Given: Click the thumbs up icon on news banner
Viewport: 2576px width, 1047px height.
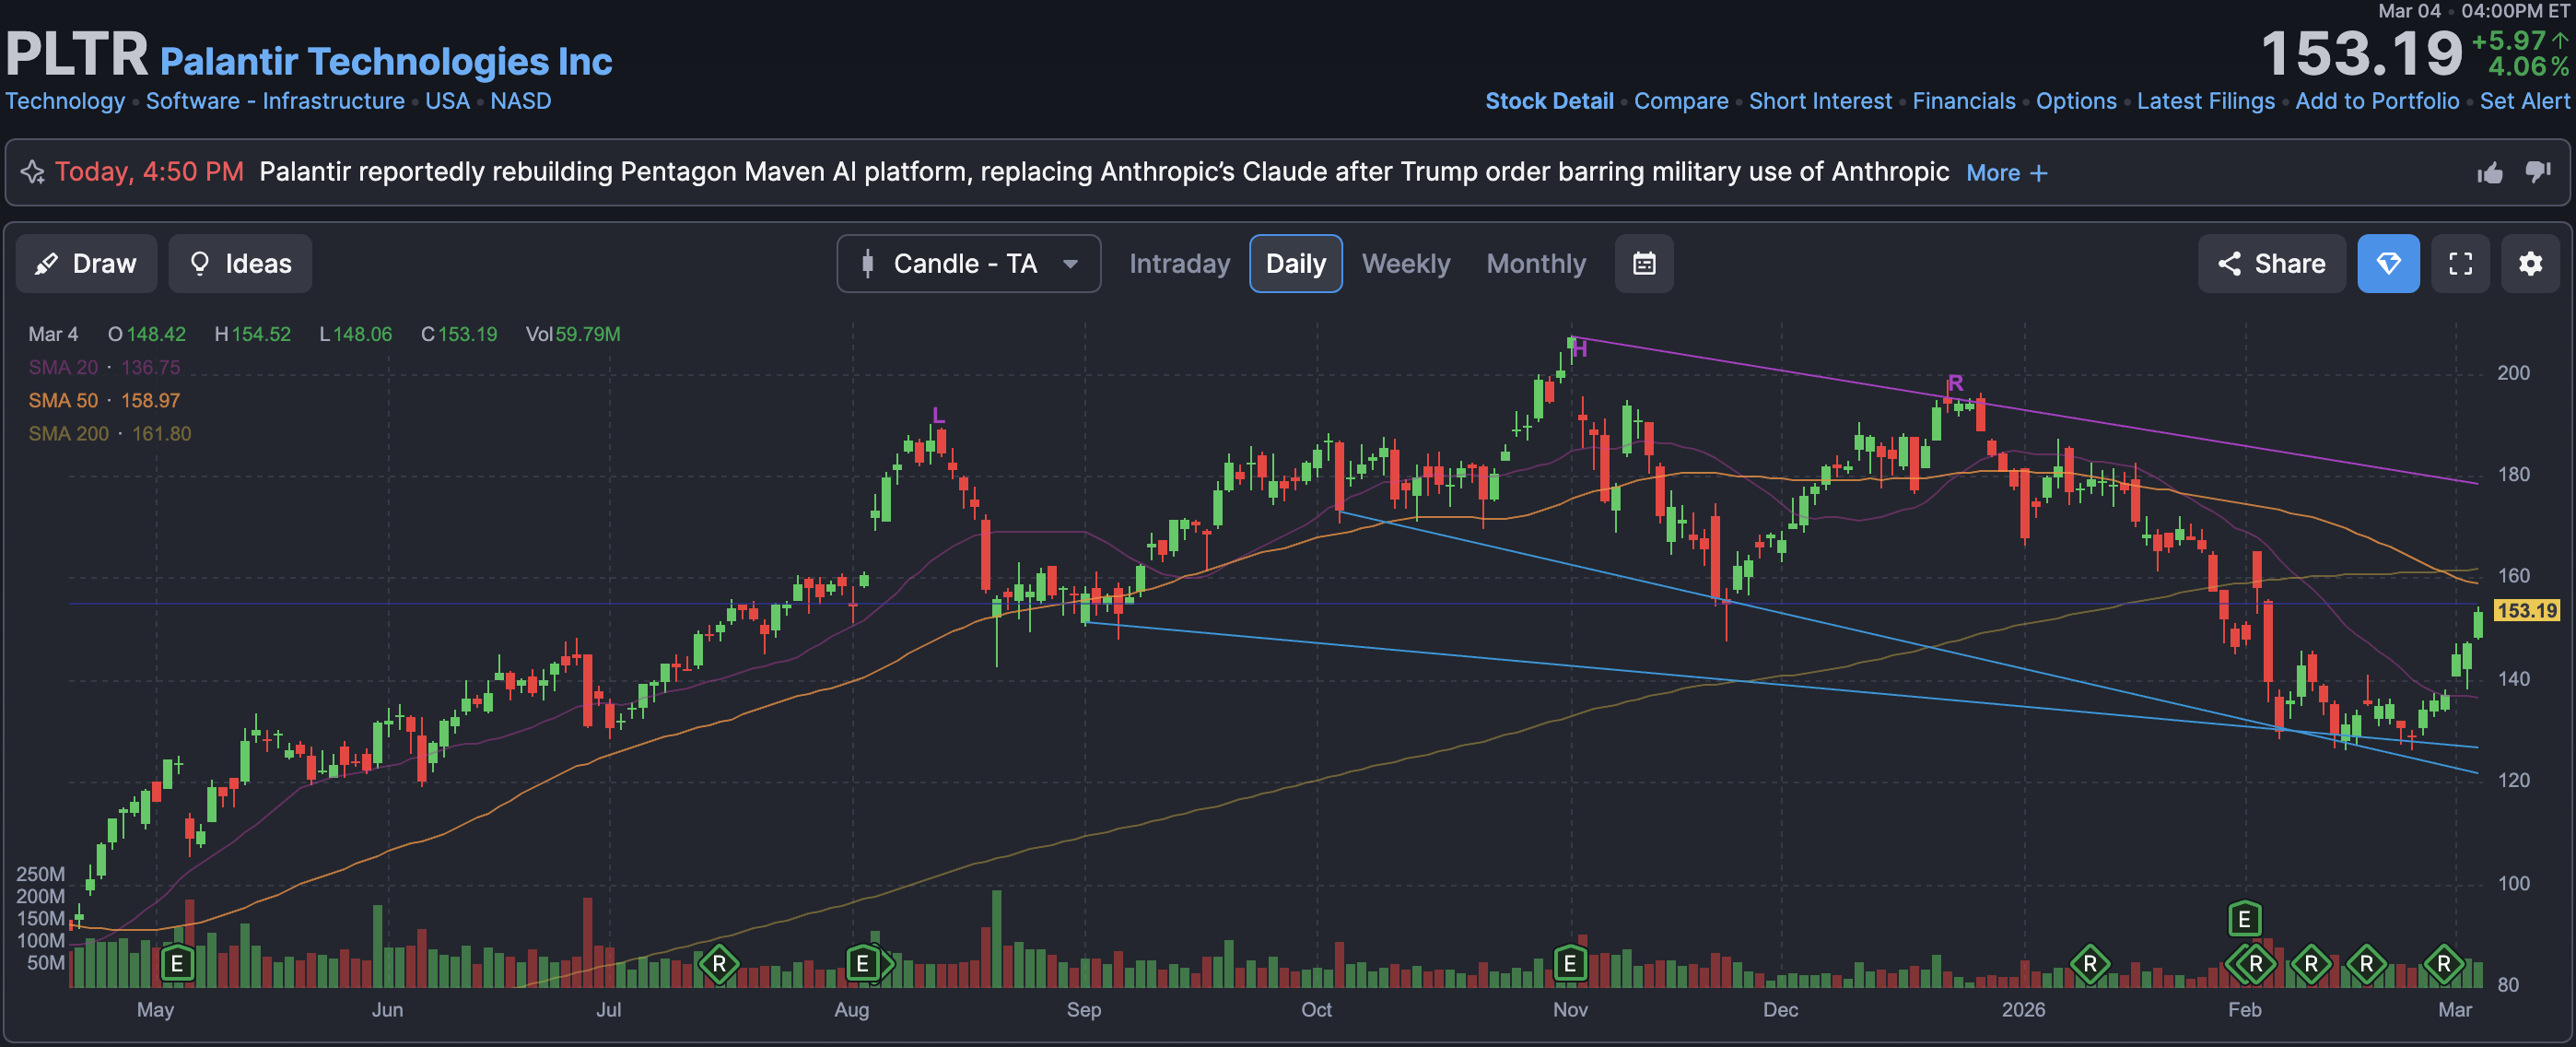Looking at the screenshot, I should [x=2489, y=173].
